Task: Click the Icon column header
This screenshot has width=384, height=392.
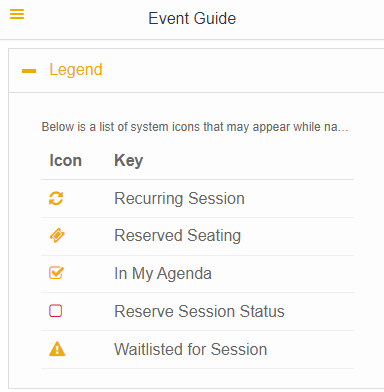Action: click(x=65, y=160)
